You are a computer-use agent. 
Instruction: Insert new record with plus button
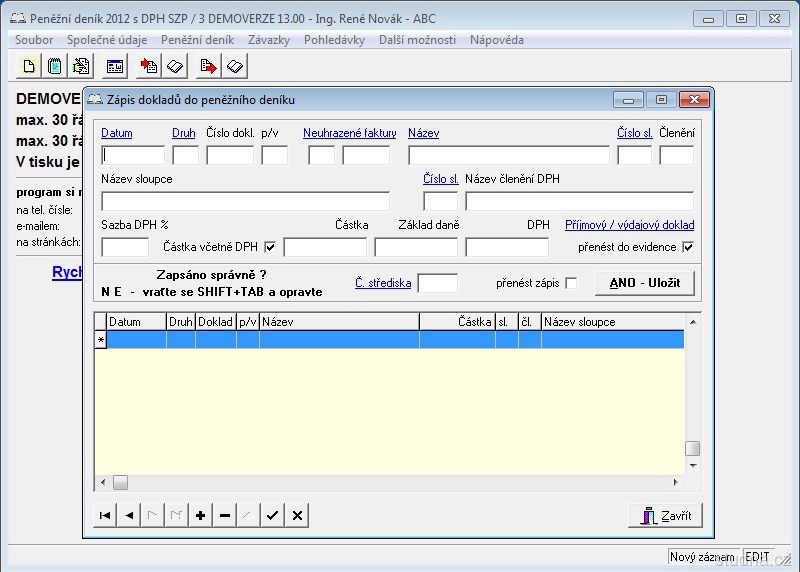pyautogui.click(x=201, y=515)
